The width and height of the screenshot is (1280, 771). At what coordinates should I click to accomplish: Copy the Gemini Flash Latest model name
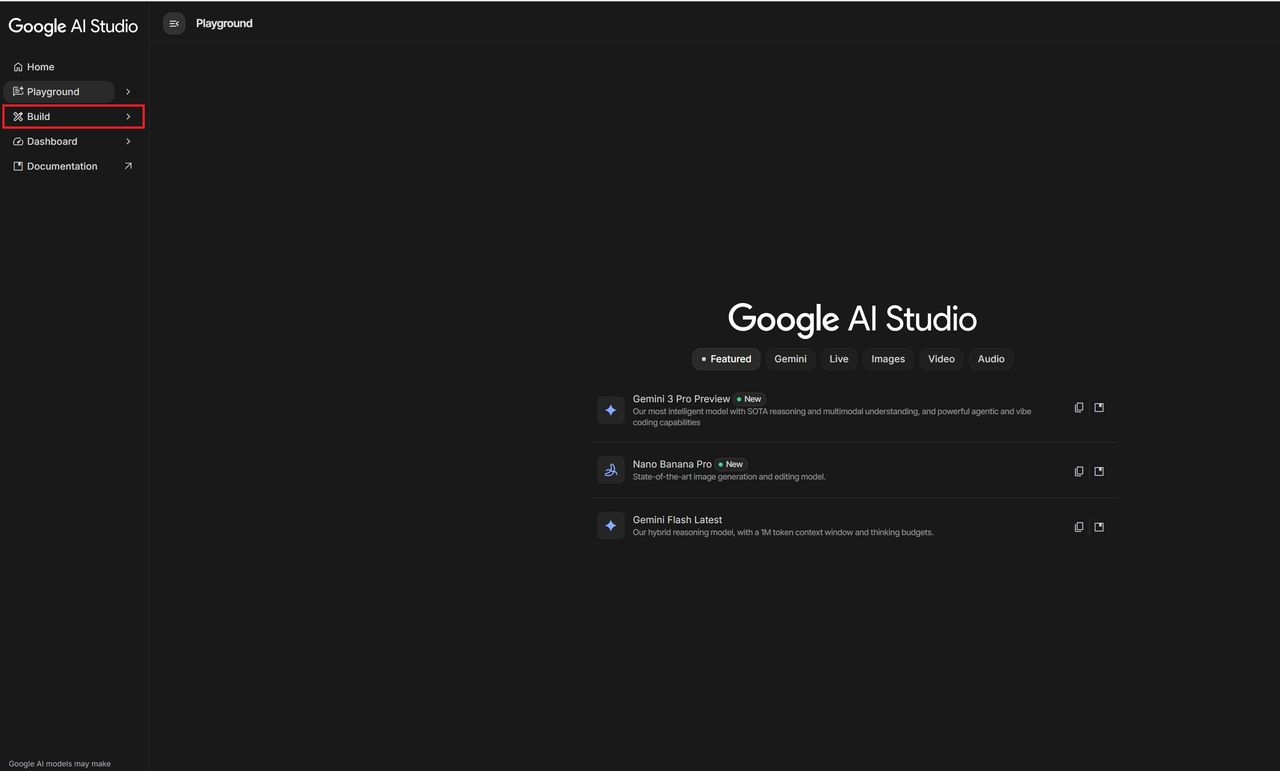click(1078, 527)
